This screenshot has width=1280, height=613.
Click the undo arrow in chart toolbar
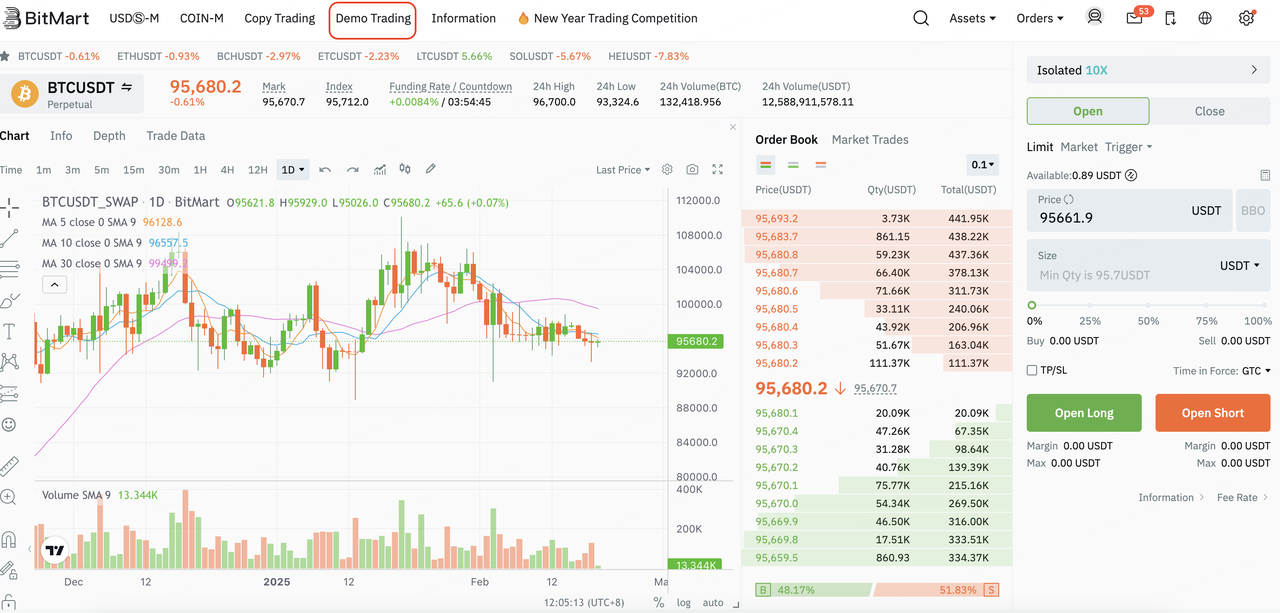click(x=325, y=170)
